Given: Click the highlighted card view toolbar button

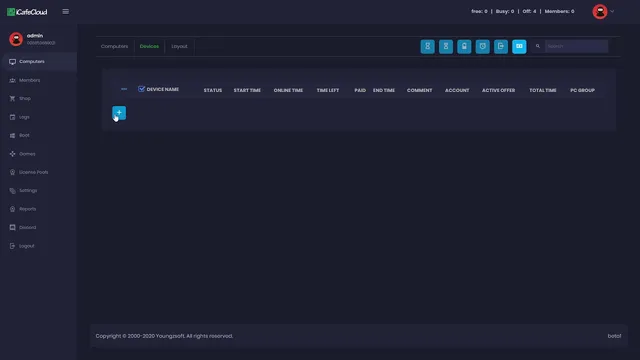Looking at the screenshot, I should coord(519,47).
